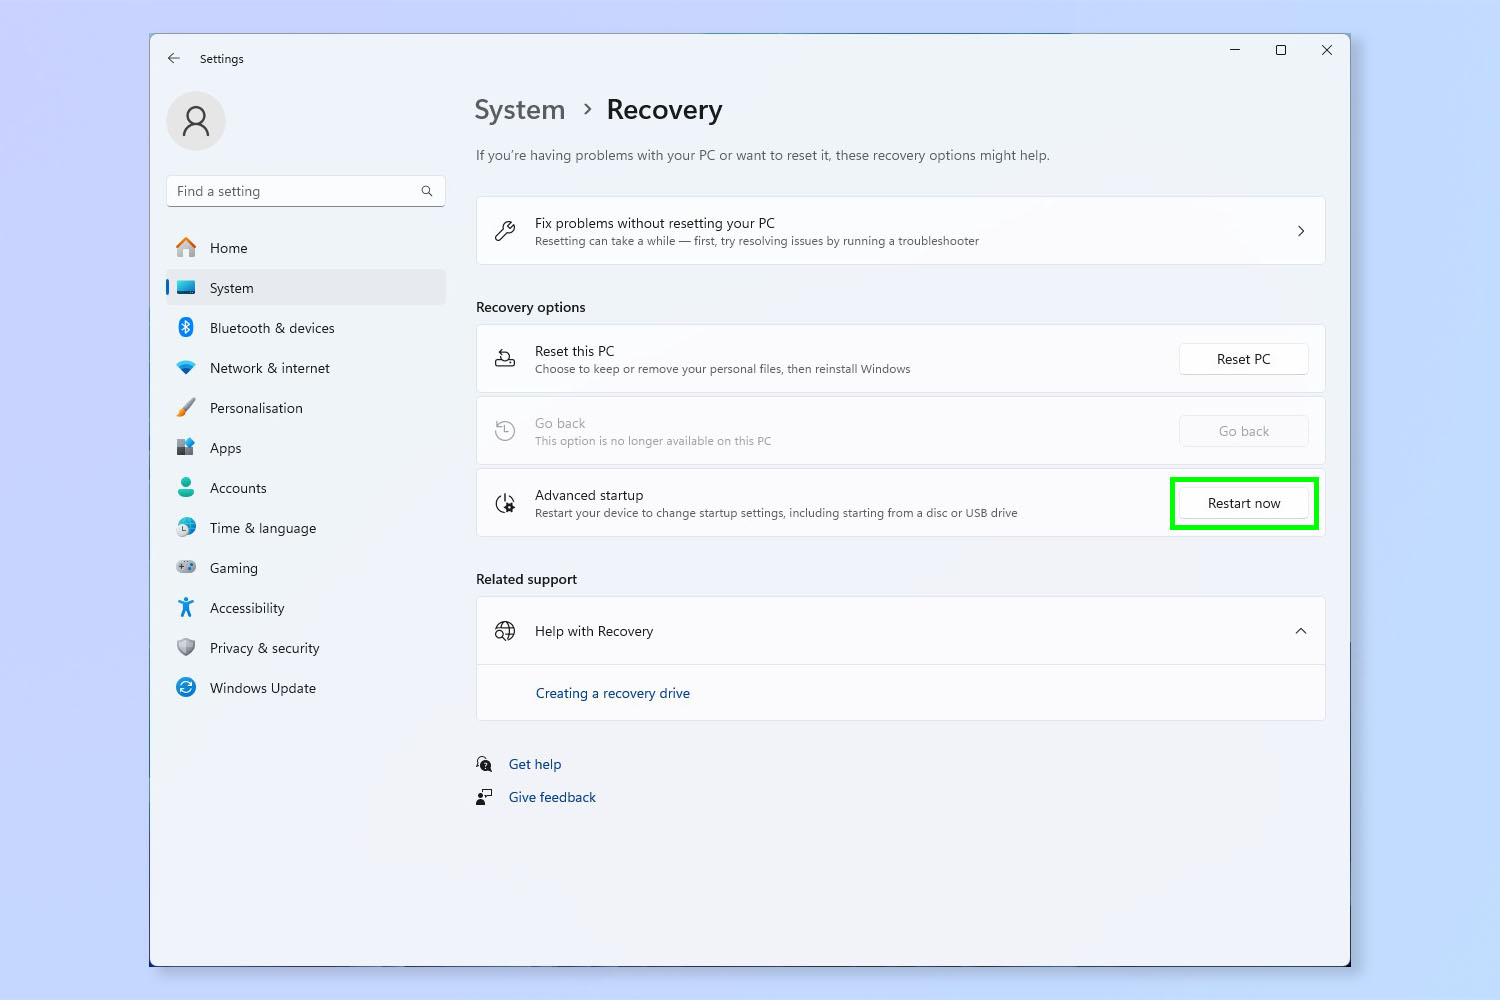
Task: Click the Advanced startup power icon
Action: pyautogui.click(x=505, y=503)
